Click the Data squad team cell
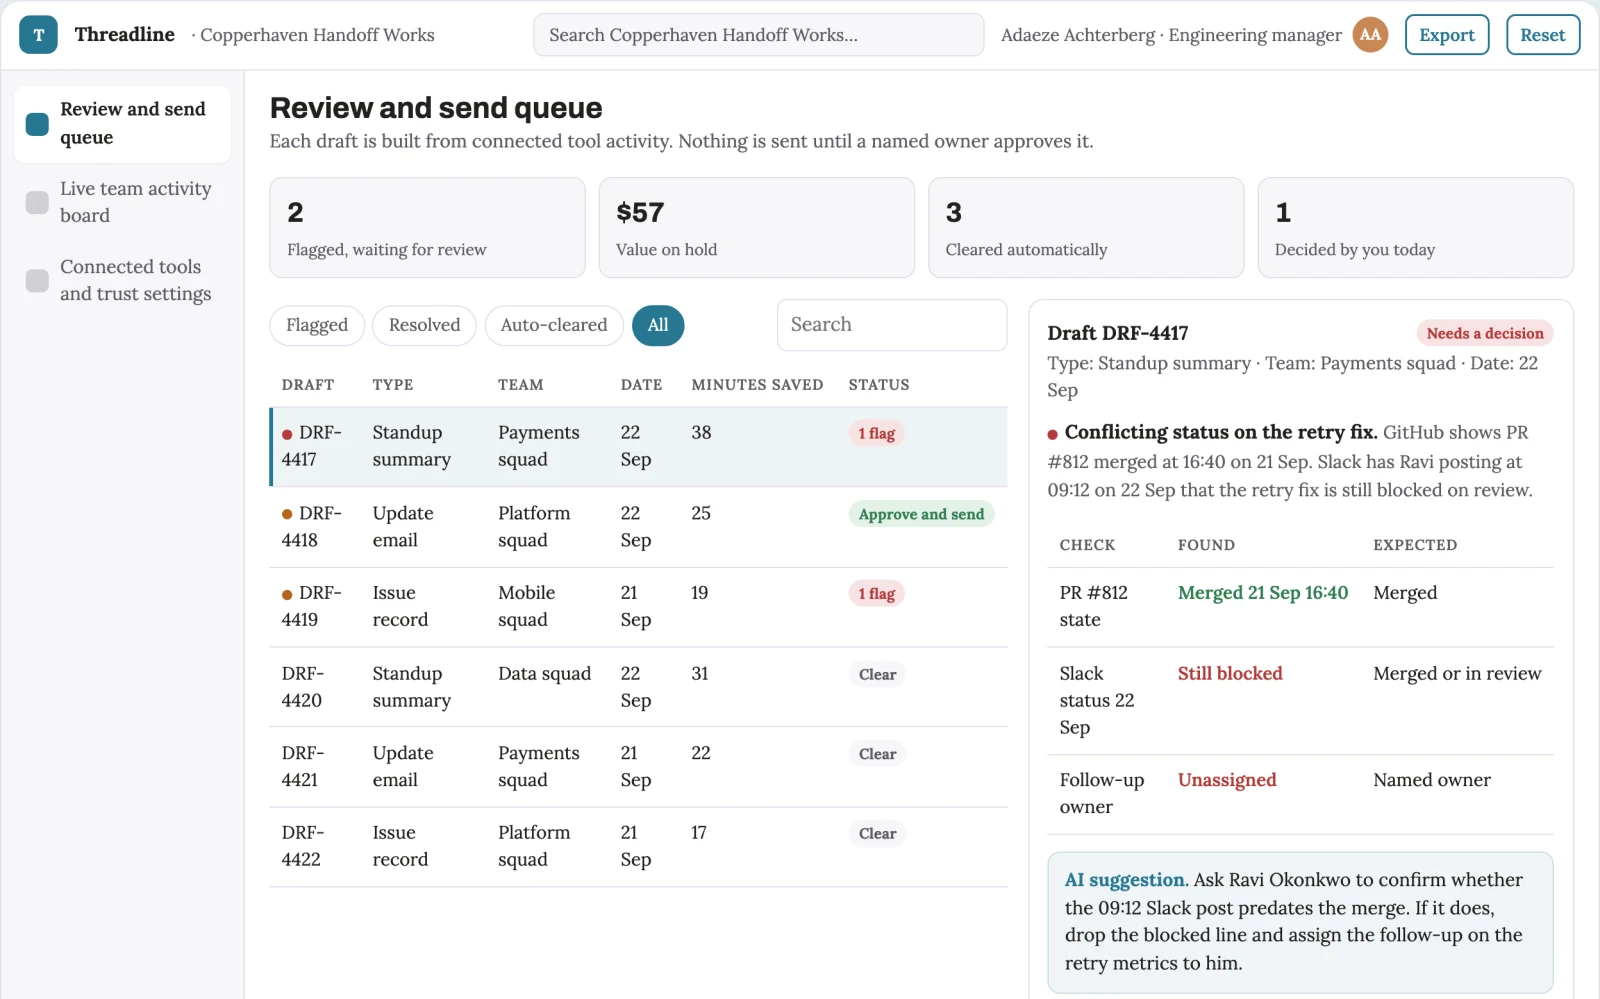Viewport: 1600px width, 999px height. [x=544, y=674]
